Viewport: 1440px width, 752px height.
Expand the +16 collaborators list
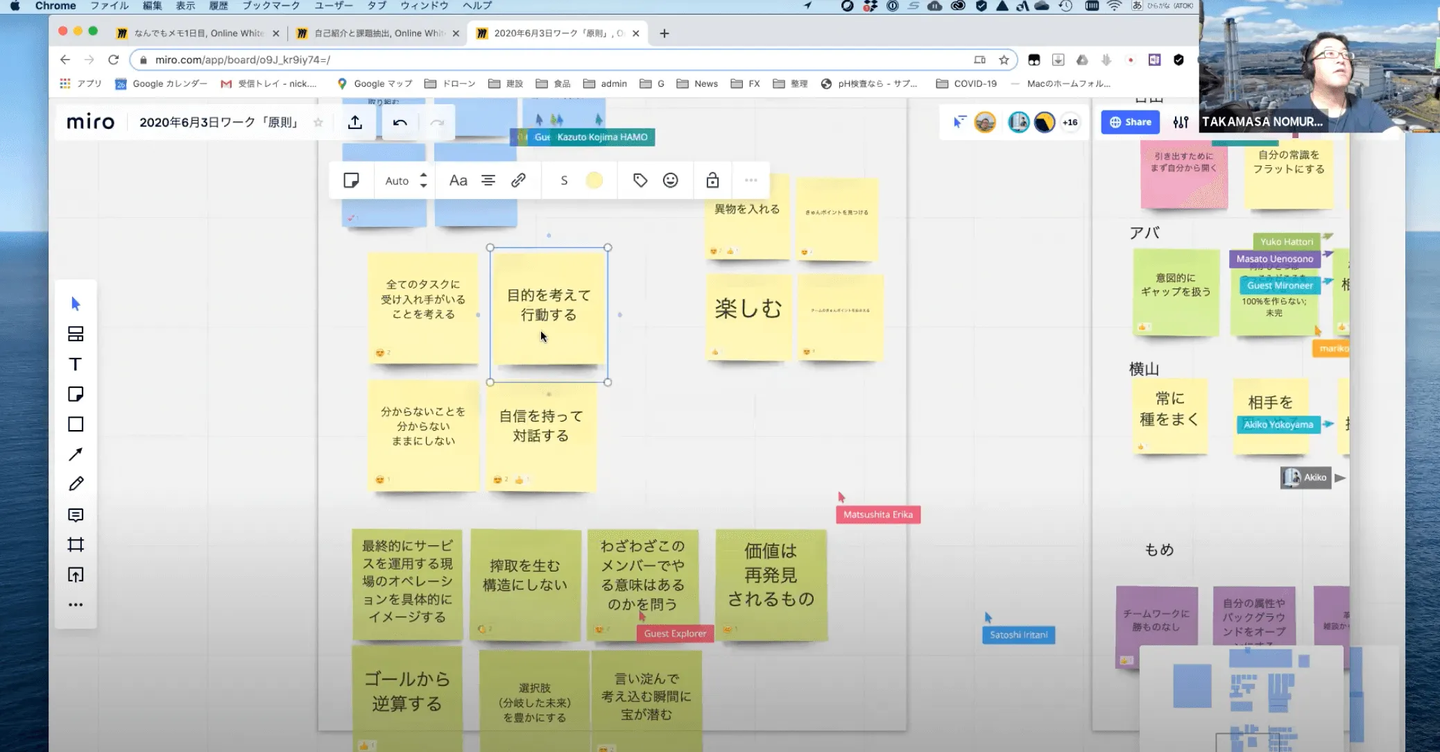click(x=1070, y=122)
